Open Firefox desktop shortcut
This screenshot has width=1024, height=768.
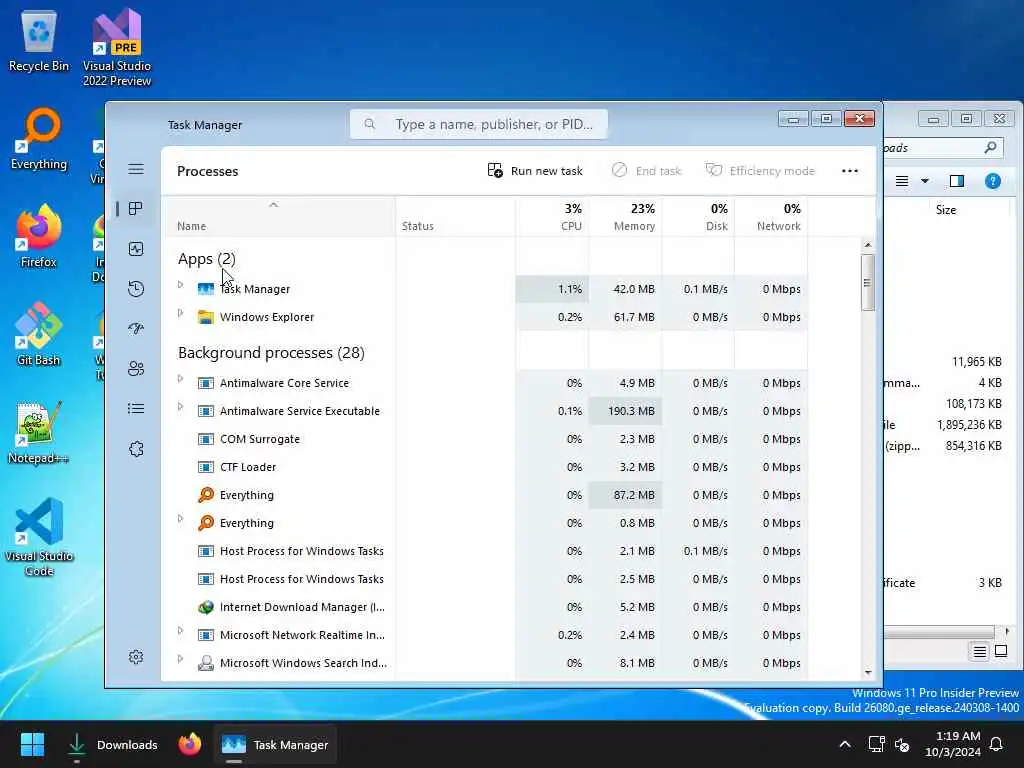coord(39,236)
